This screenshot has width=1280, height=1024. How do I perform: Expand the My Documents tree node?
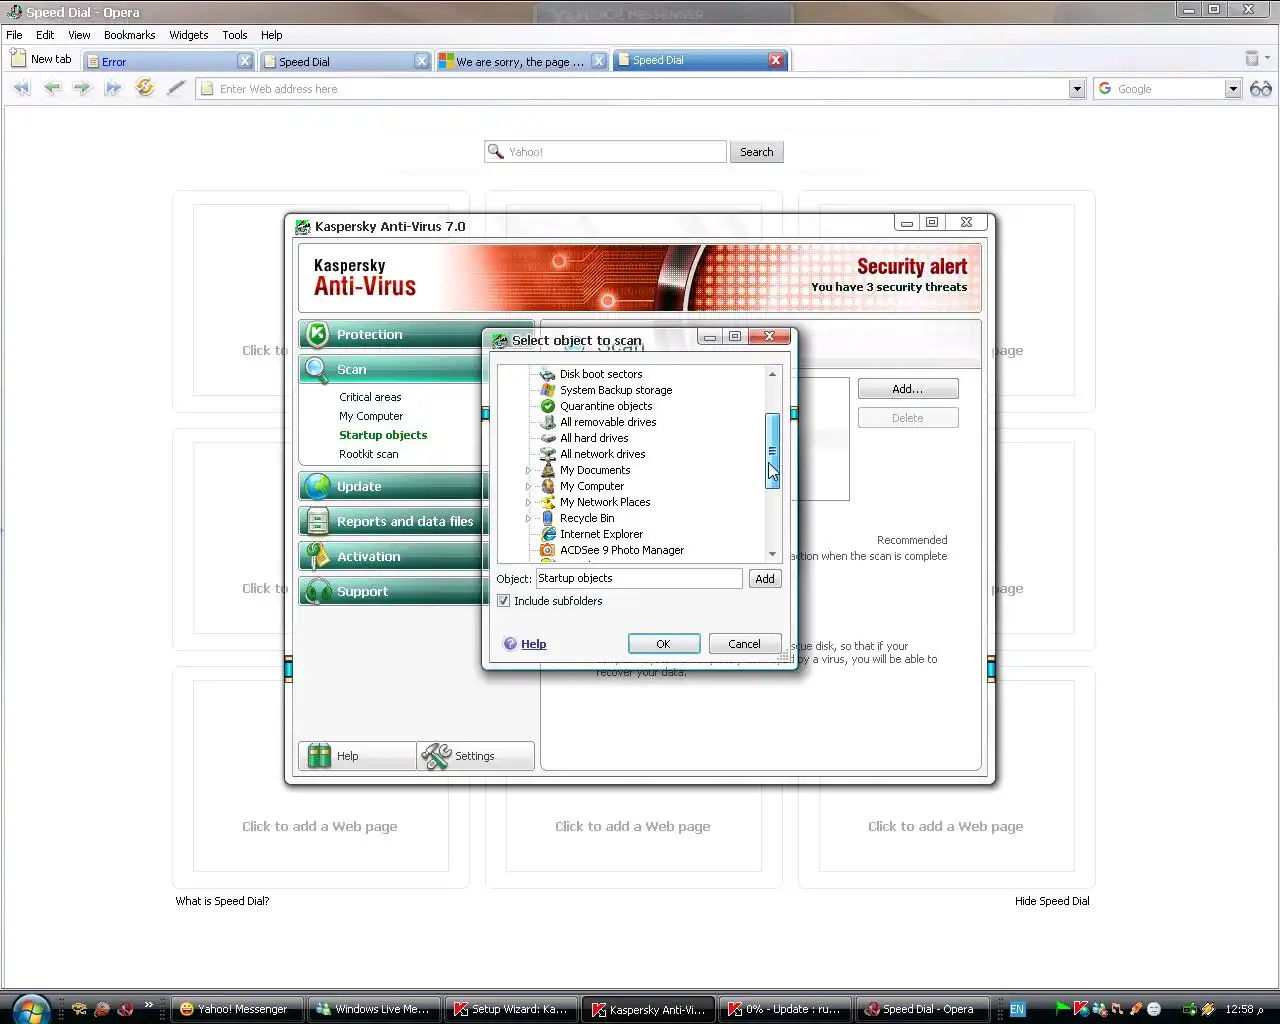coord(528,470)
